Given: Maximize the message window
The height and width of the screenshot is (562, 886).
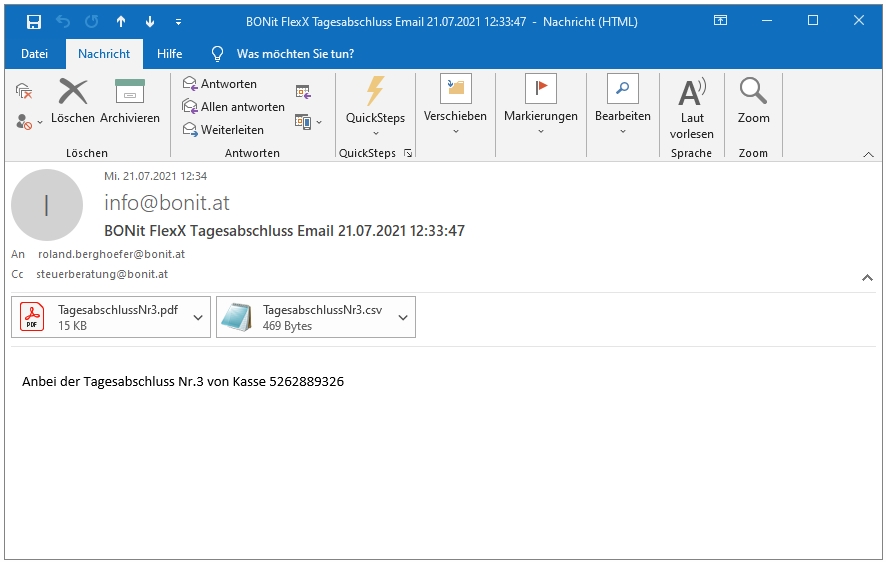Looking at the screenshot, I should pos(813,21).
